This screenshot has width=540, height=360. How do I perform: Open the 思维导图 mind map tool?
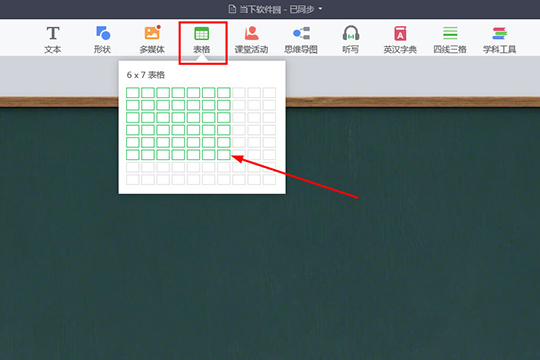301,40
